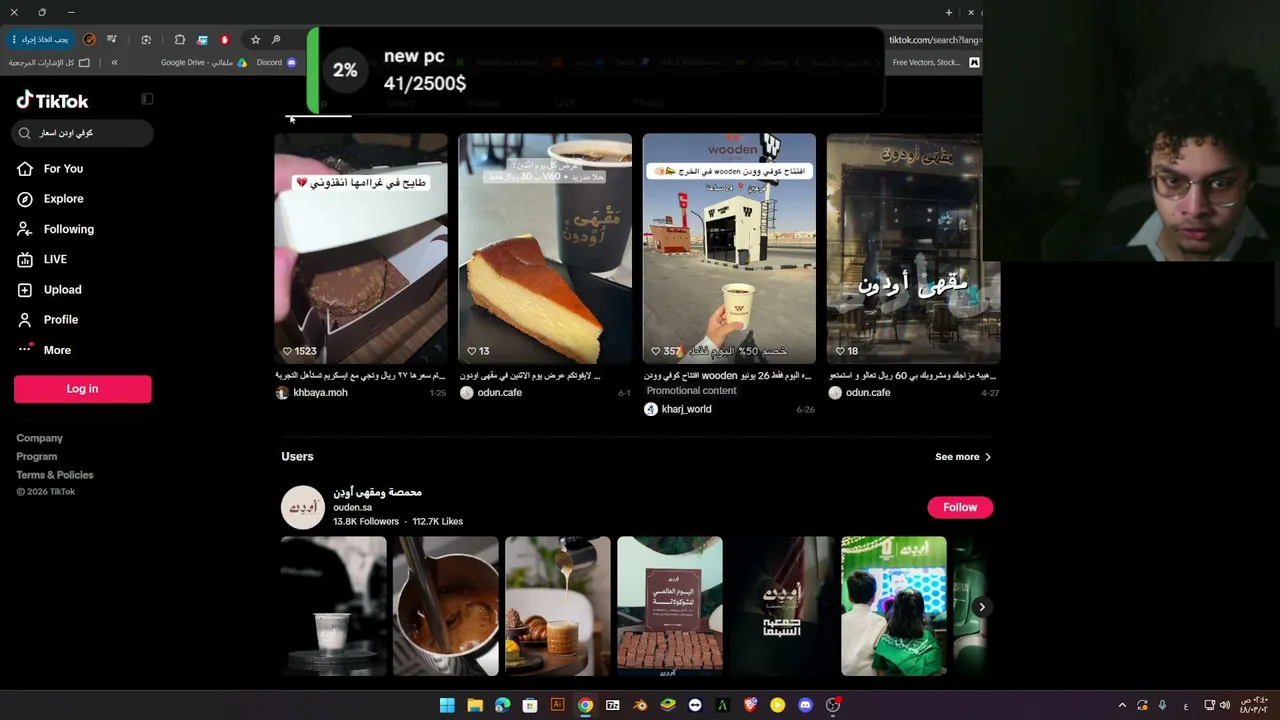Screen dimensions: 1280x720
Task: Open the taskbar clock and date
Action: [x=1254, y=705]
